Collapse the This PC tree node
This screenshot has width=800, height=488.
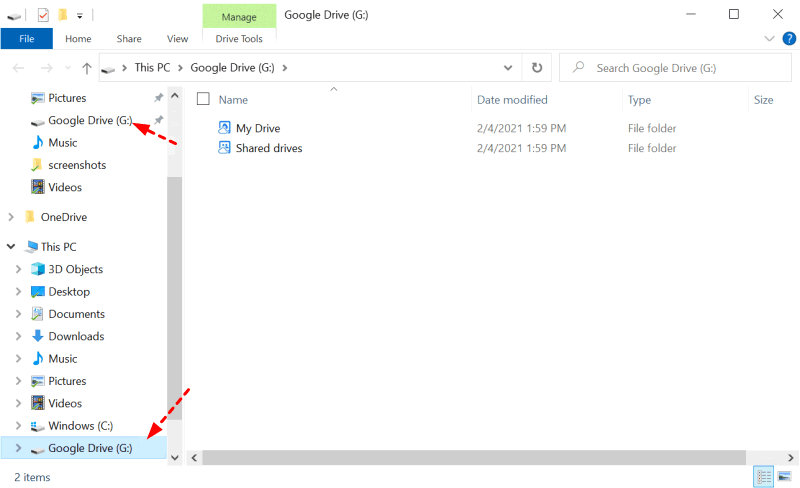(11, 247)
